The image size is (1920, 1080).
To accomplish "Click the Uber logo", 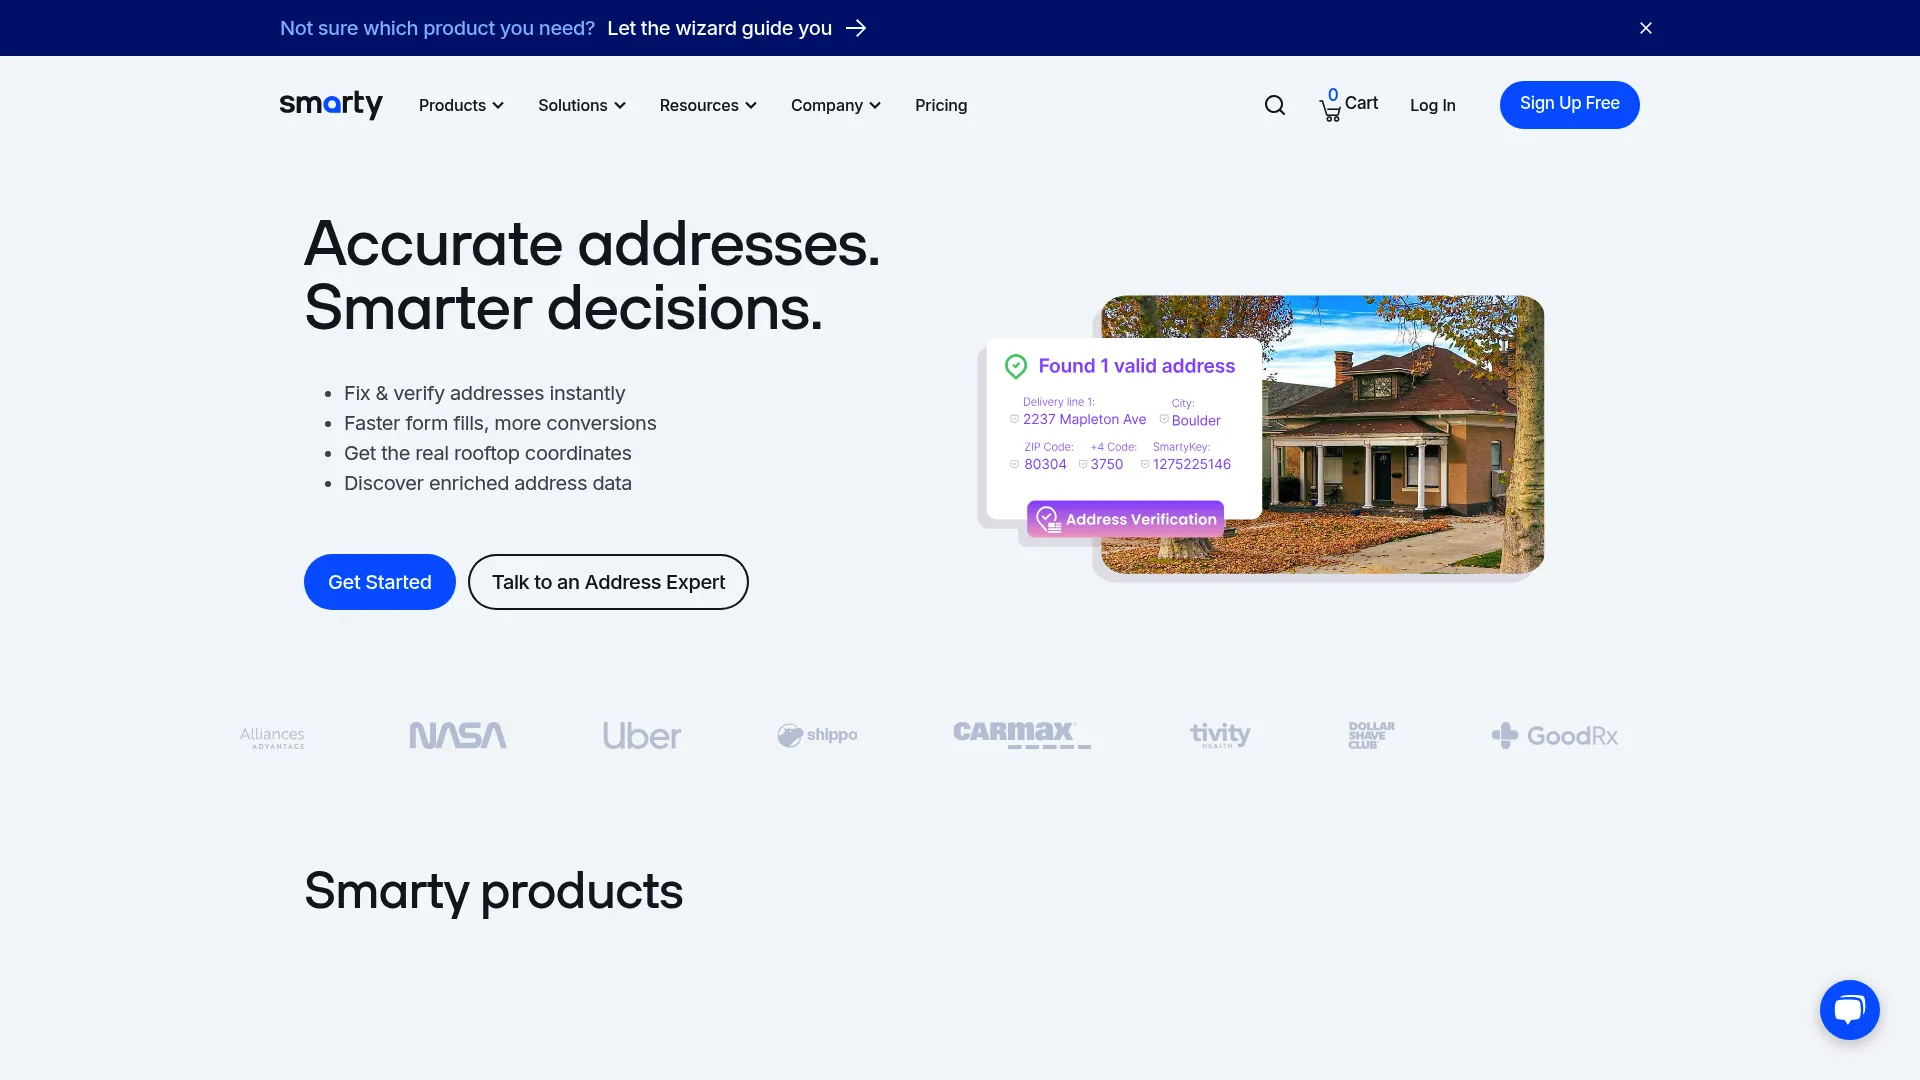I will 642,736.
